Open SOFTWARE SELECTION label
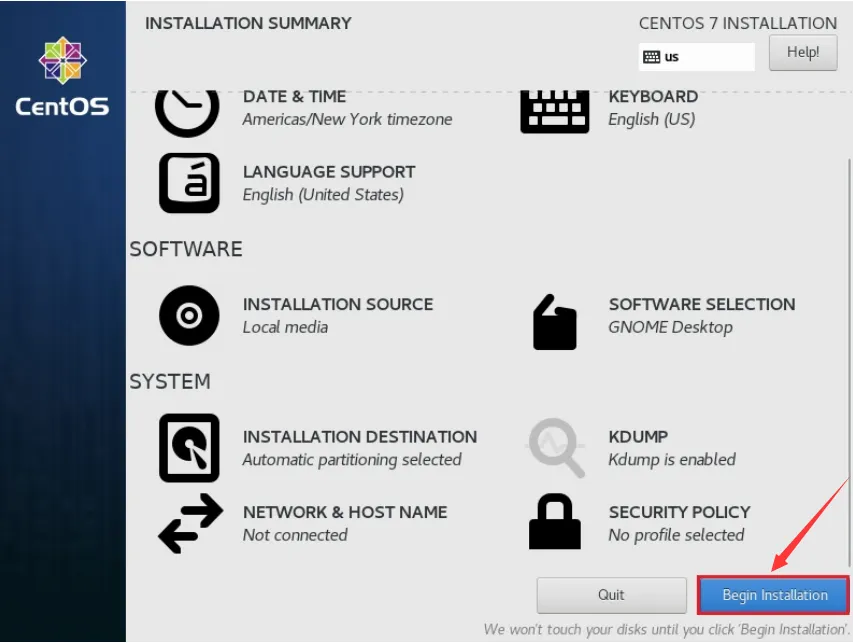 [702, 304]
